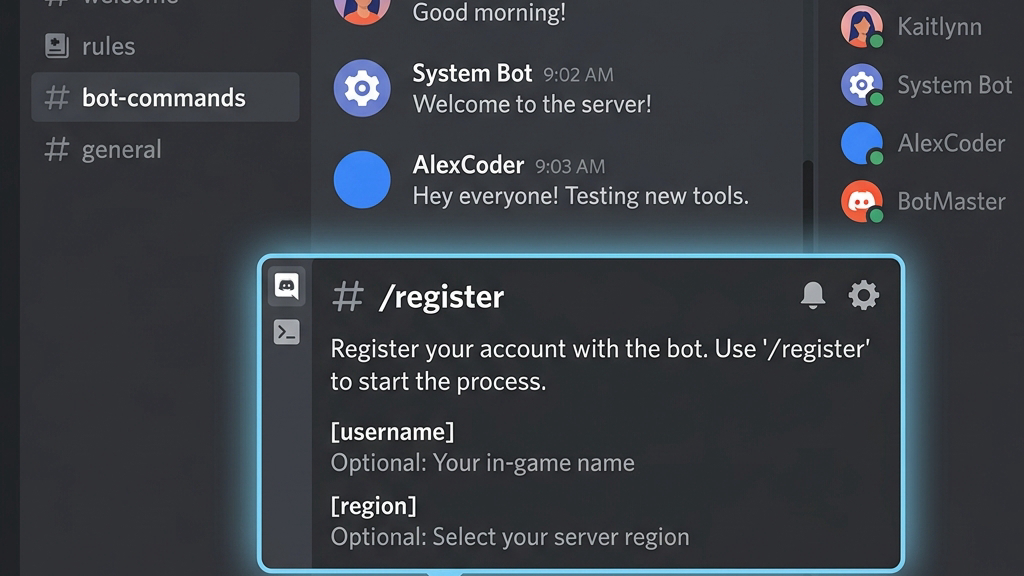The width and height of the screenshot is (1024, 576).
Task: Click AlexCoder's blue avatar in the chat
Action: (362, 180)
